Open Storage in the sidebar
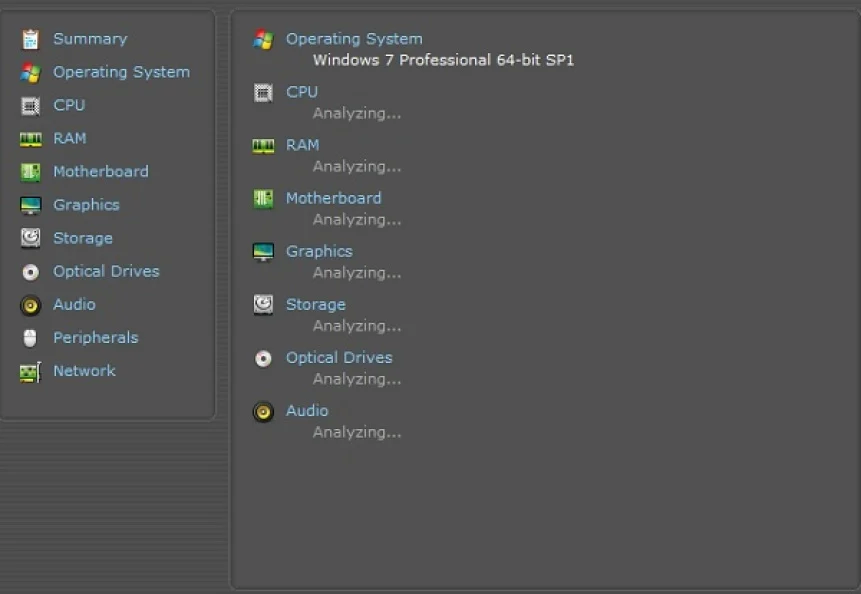 pos(83,239)
